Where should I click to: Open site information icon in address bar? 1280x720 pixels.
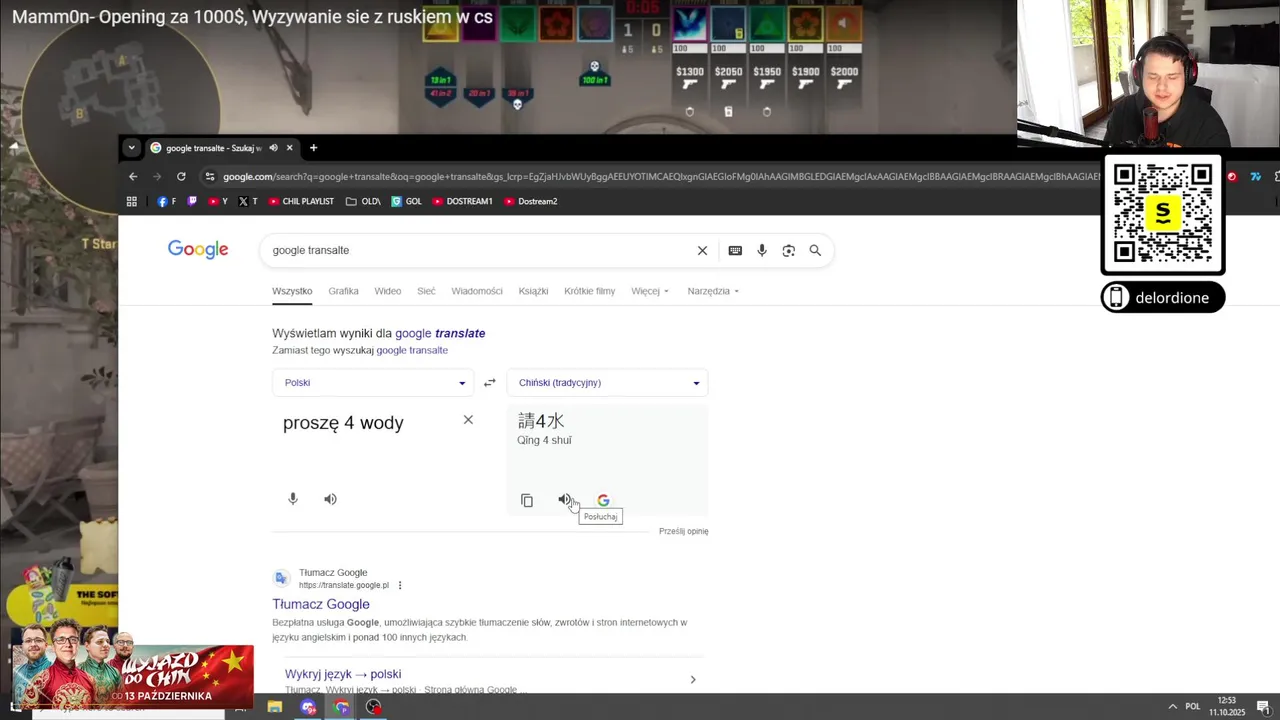[209, 176]
